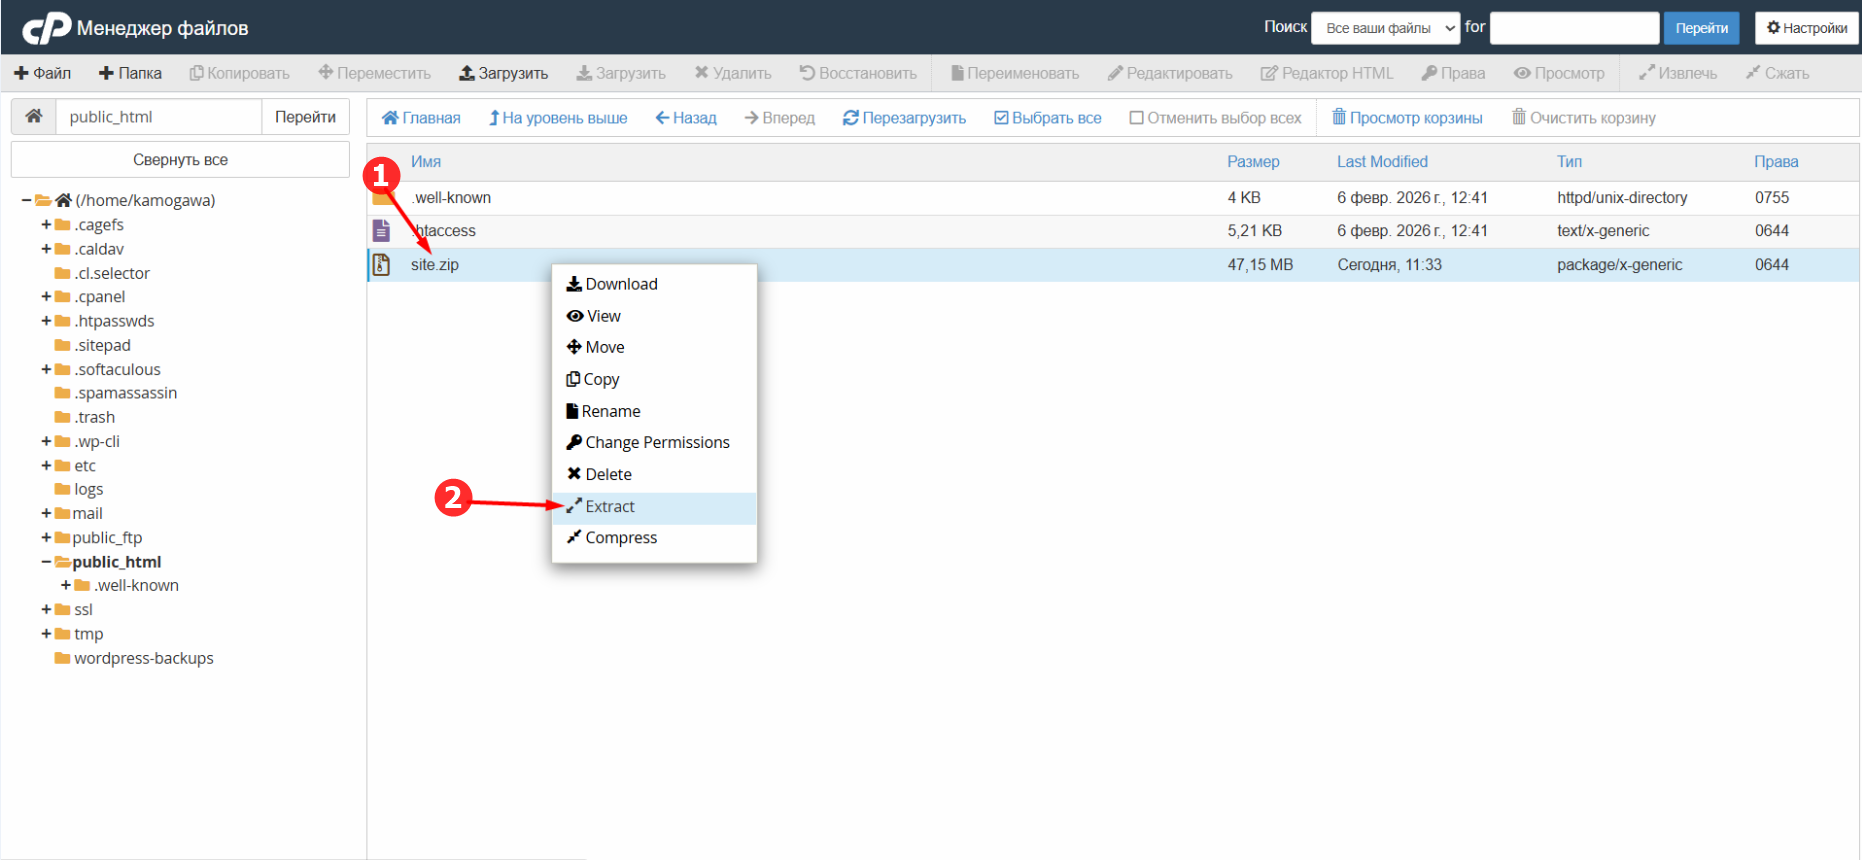Choose Compress in context menu

[654, 538]
